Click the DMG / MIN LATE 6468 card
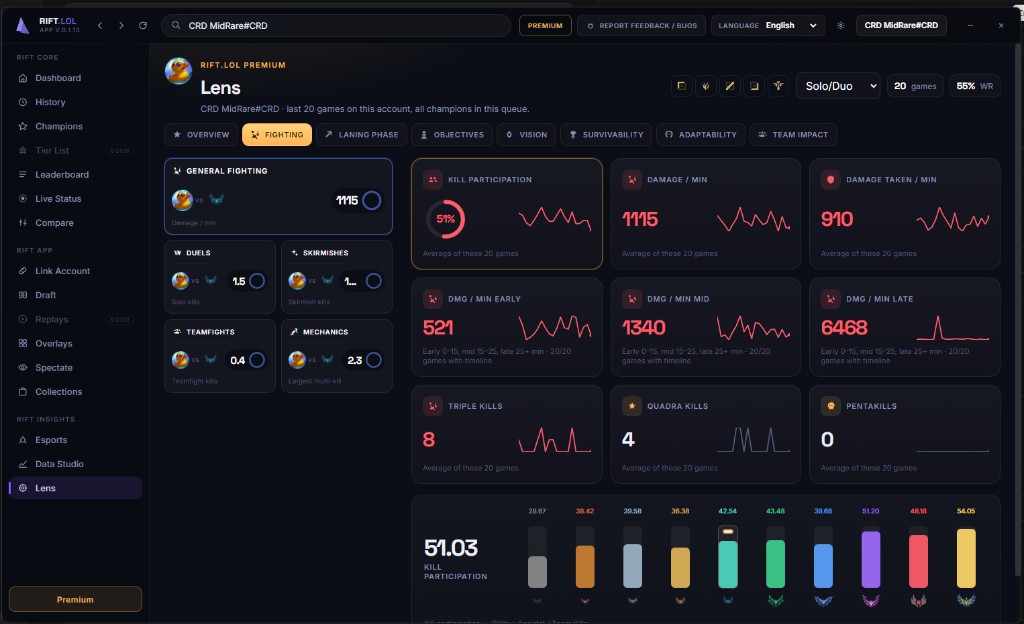 point(904,327)
